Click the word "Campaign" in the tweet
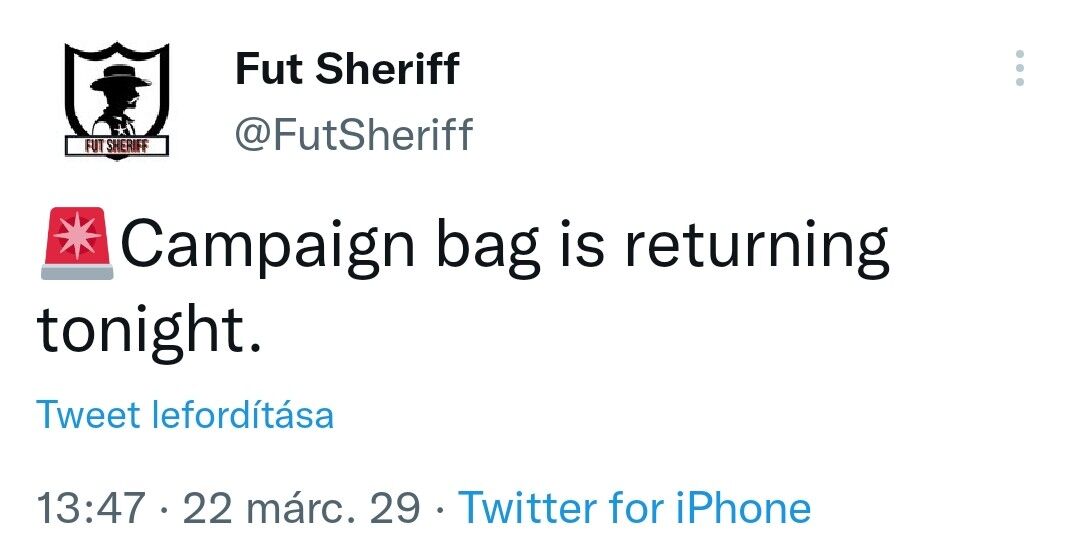 click(x=267, y=247)
